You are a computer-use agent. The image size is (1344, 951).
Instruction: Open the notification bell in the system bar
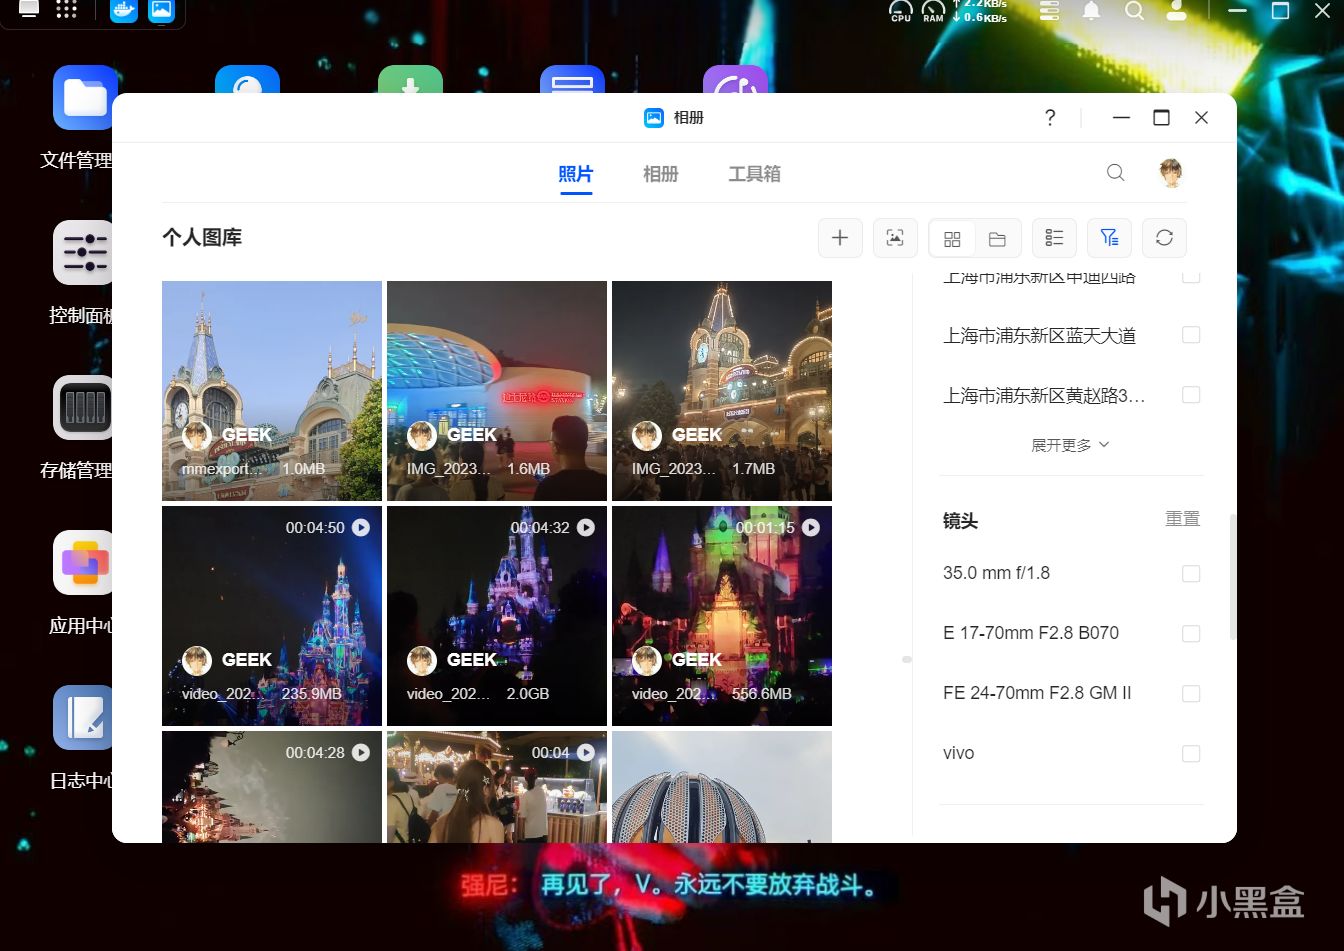1092,11
